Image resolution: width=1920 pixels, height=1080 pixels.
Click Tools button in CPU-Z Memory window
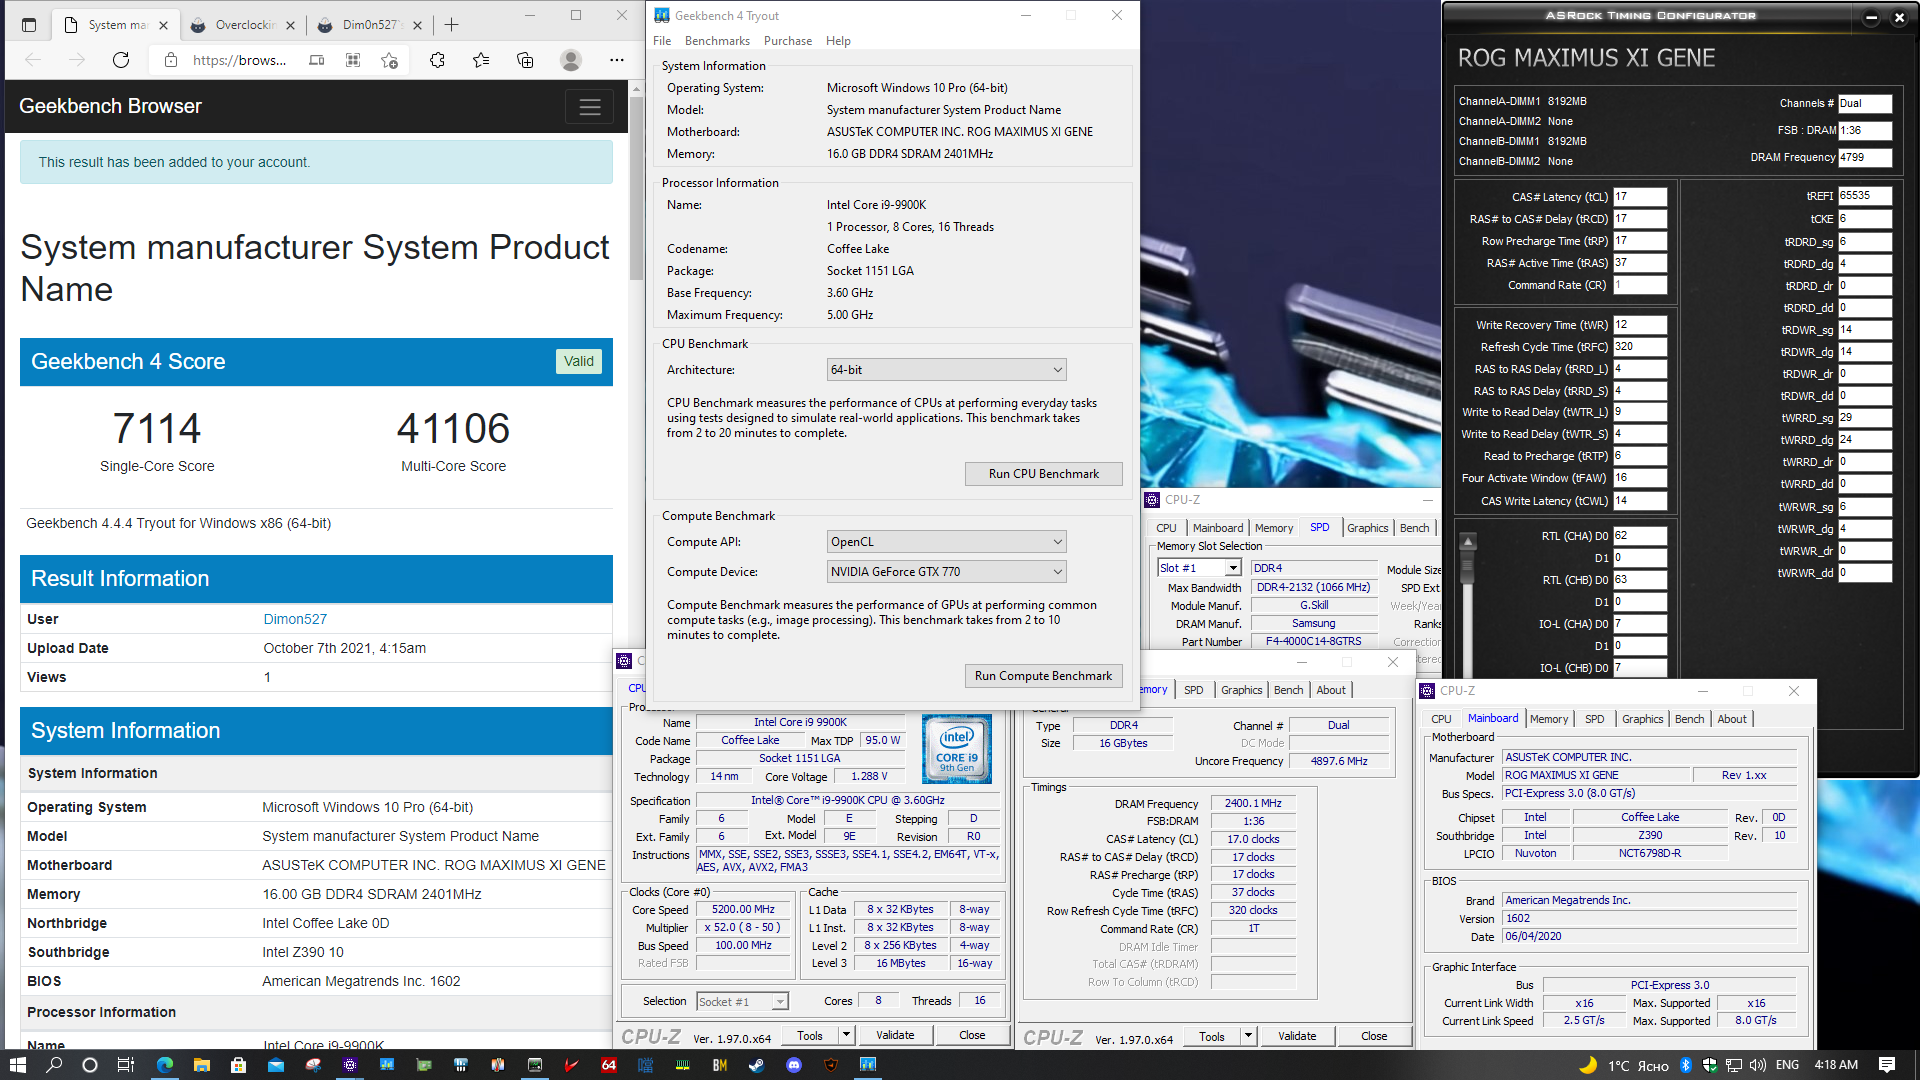tap(1212, 1036)
